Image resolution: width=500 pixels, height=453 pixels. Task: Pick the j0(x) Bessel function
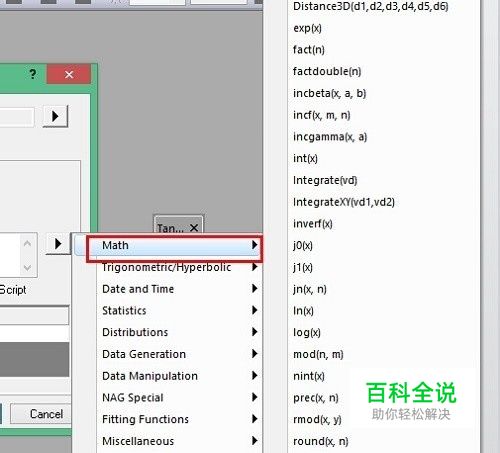pyautogui.click(x=303, y=245)
